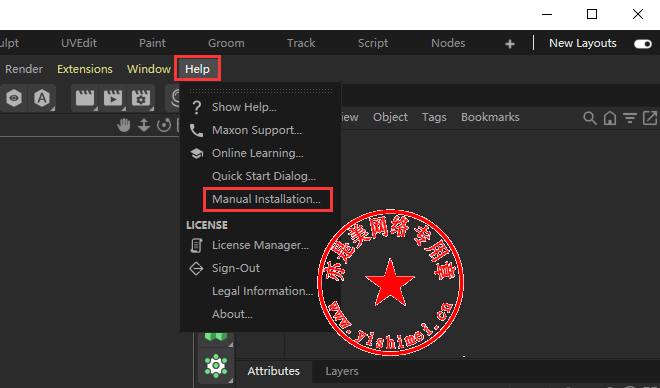This screenshot has height=388, width=660.
Task: Select the vertical arrows zoom viewport icon
Action: point(144,125)
